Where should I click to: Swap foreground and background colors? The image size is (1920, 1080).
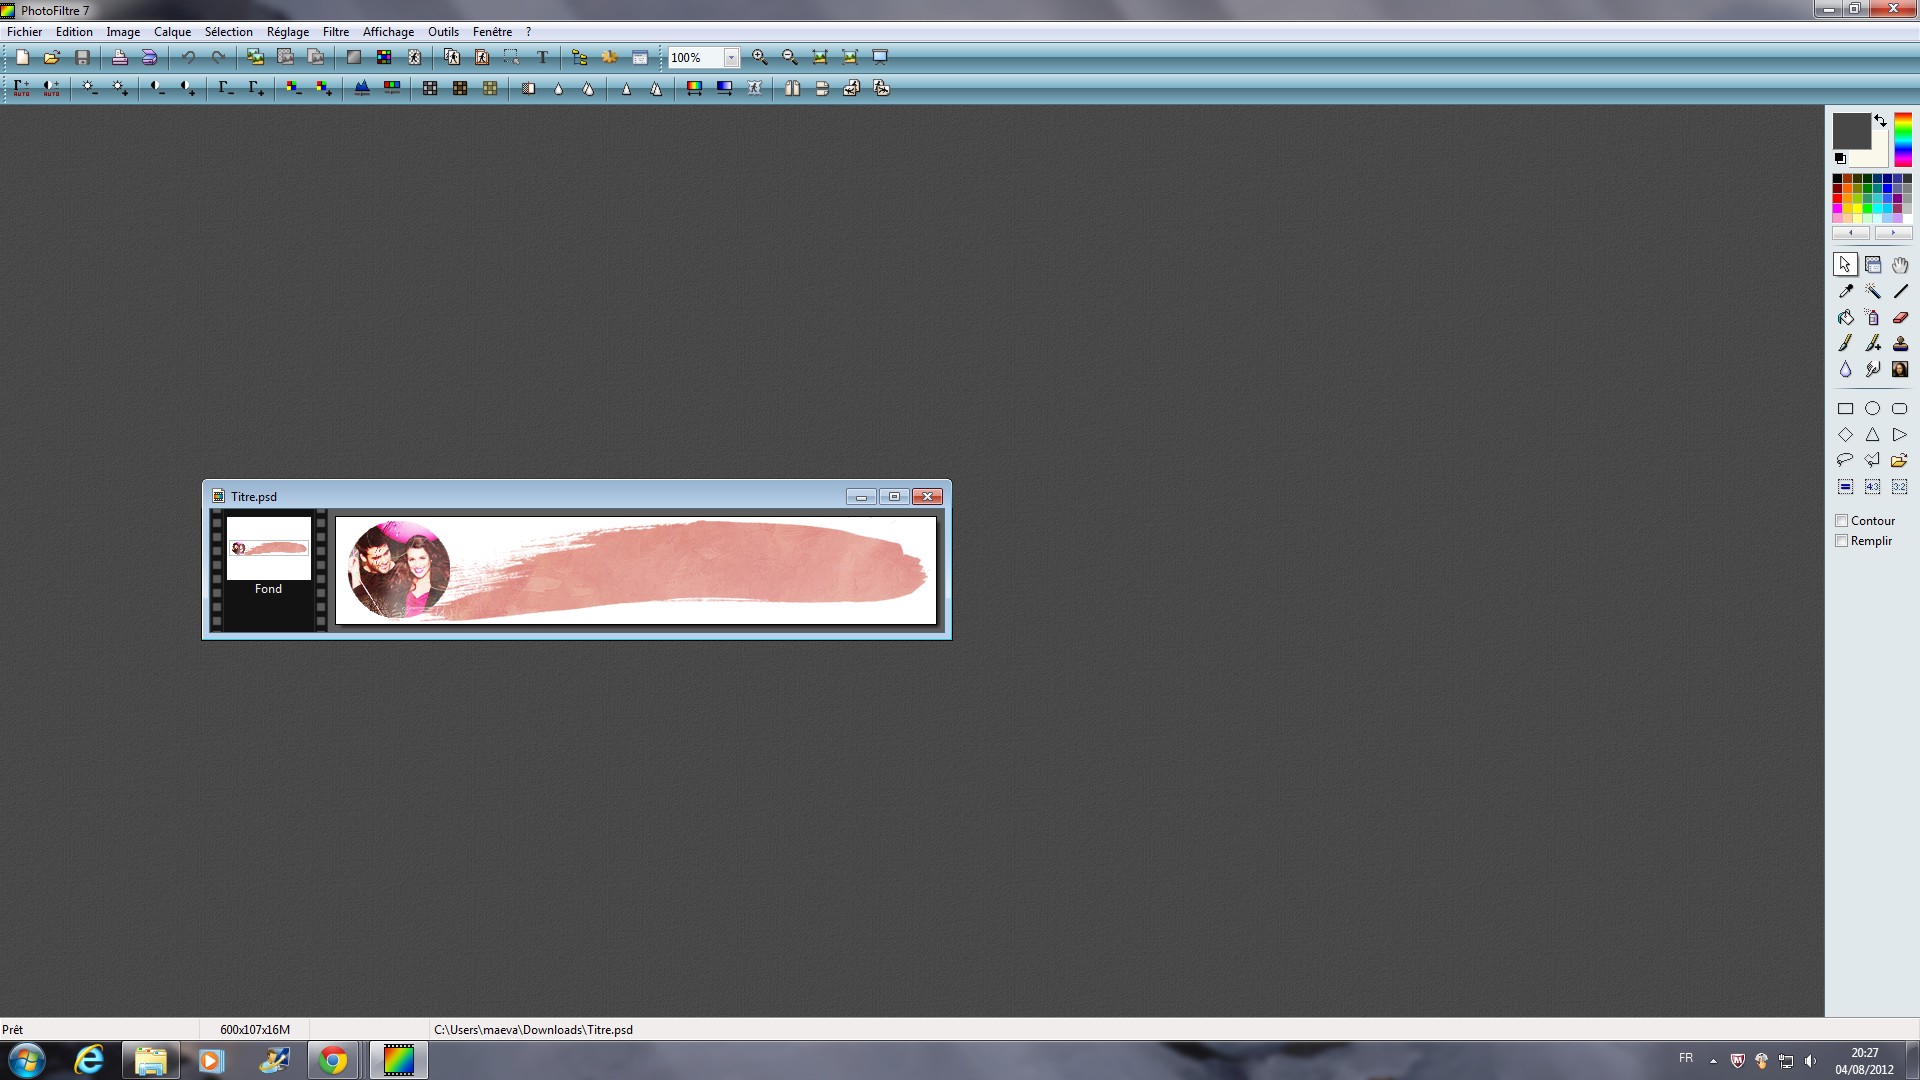pyautogui.click(x=1880, y=120)
